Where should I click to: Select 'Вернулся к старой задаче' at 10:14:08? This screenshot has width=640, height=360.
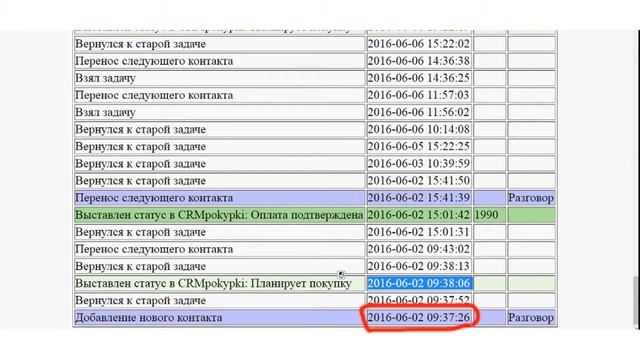tap(140, 129)
